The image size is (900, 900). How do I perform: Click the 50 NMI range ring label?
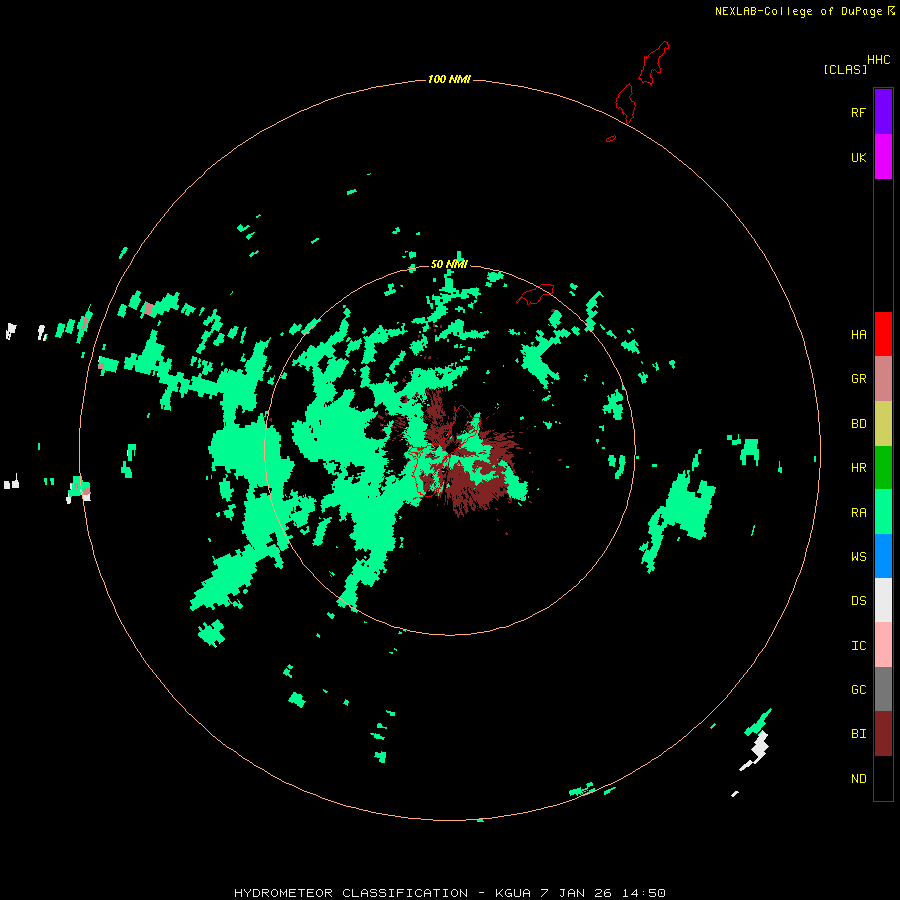tap(449, 264)
